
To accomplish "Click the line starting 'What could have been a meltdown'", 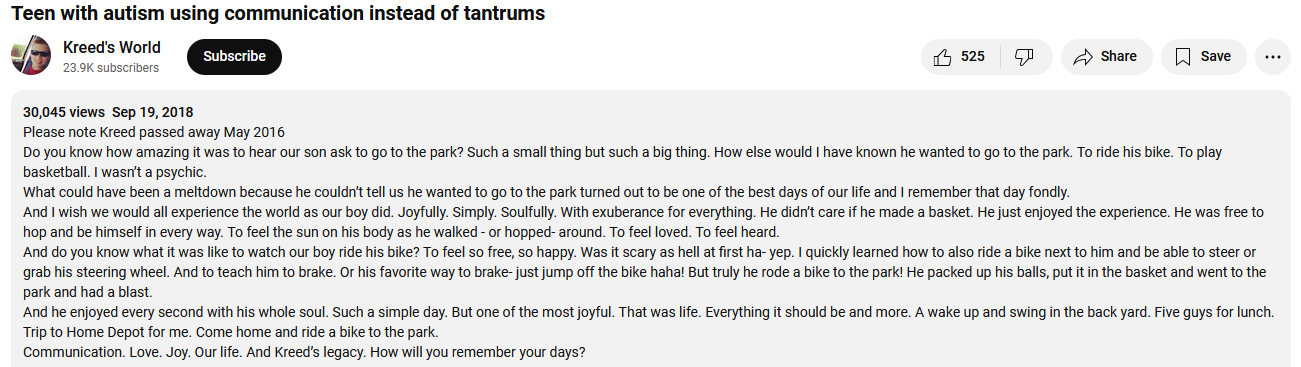I will pos(546,192).
